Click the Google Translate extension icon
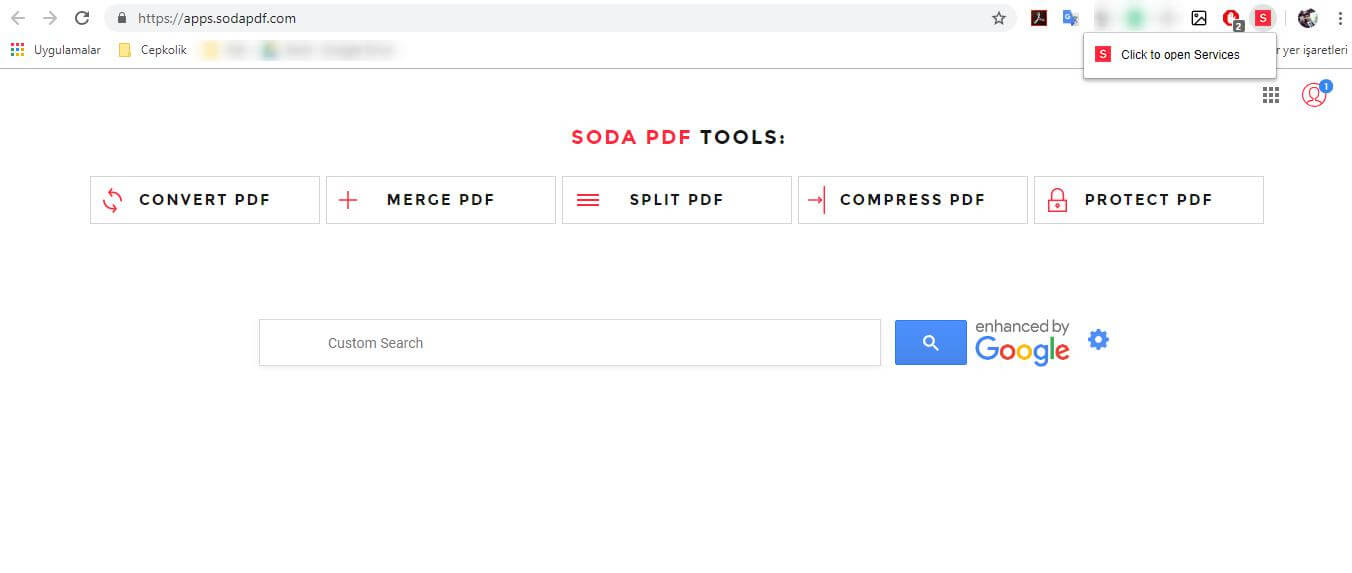The height and width of the screenshot is (573, 1352). coord(1071,18)
